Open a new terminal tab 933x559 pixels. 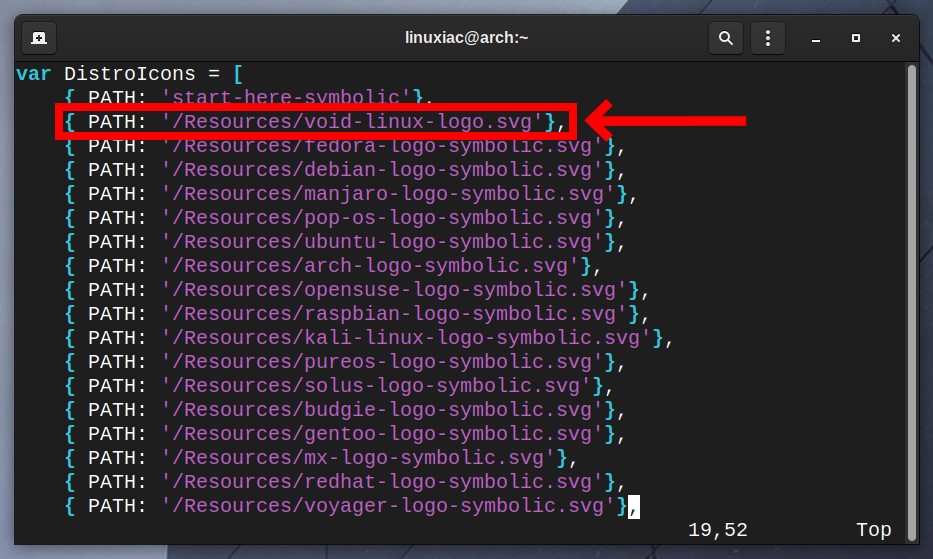point(39,38)
